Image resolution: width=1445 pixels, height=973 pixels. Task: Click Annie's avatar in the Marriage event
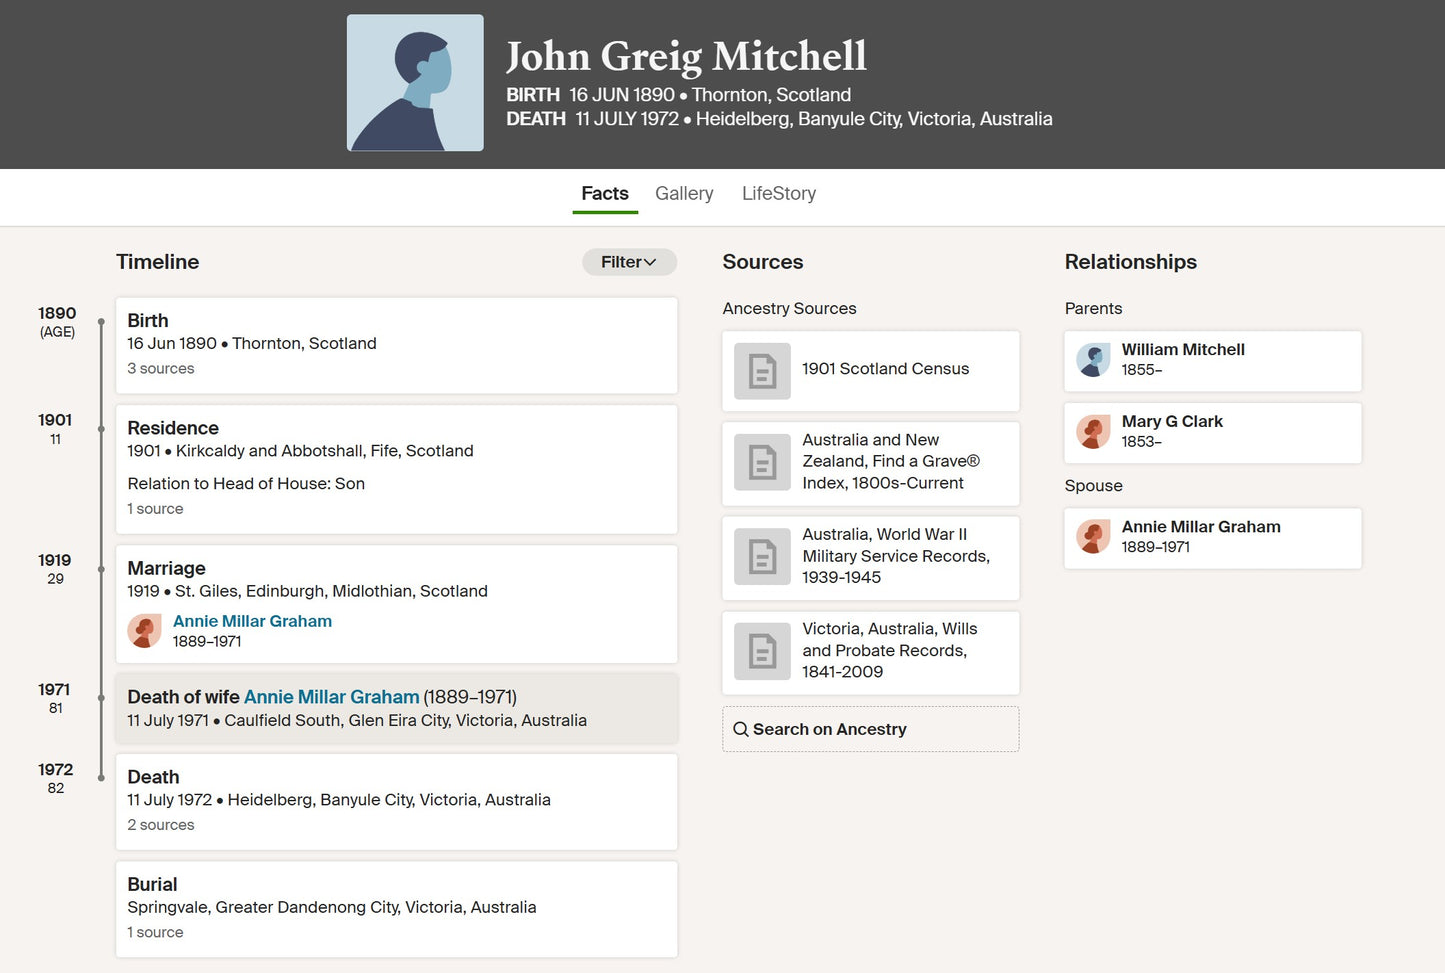[144, 631]
